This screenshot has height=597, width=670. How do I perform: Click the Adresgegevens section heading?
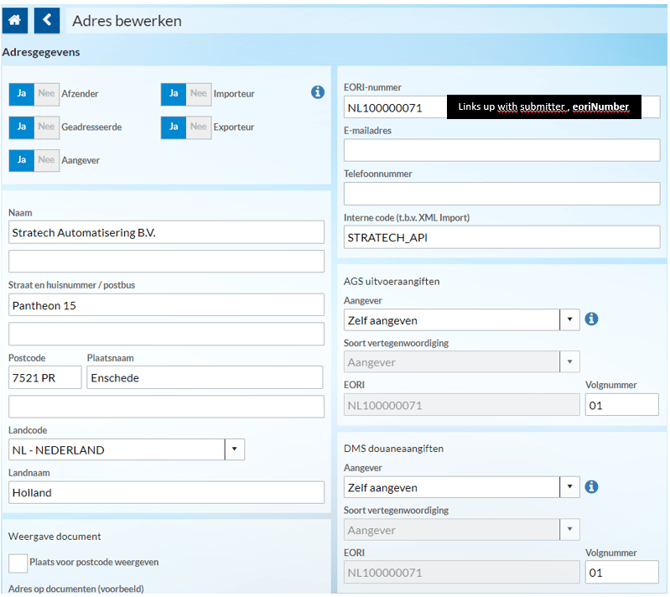coord(41,52)
